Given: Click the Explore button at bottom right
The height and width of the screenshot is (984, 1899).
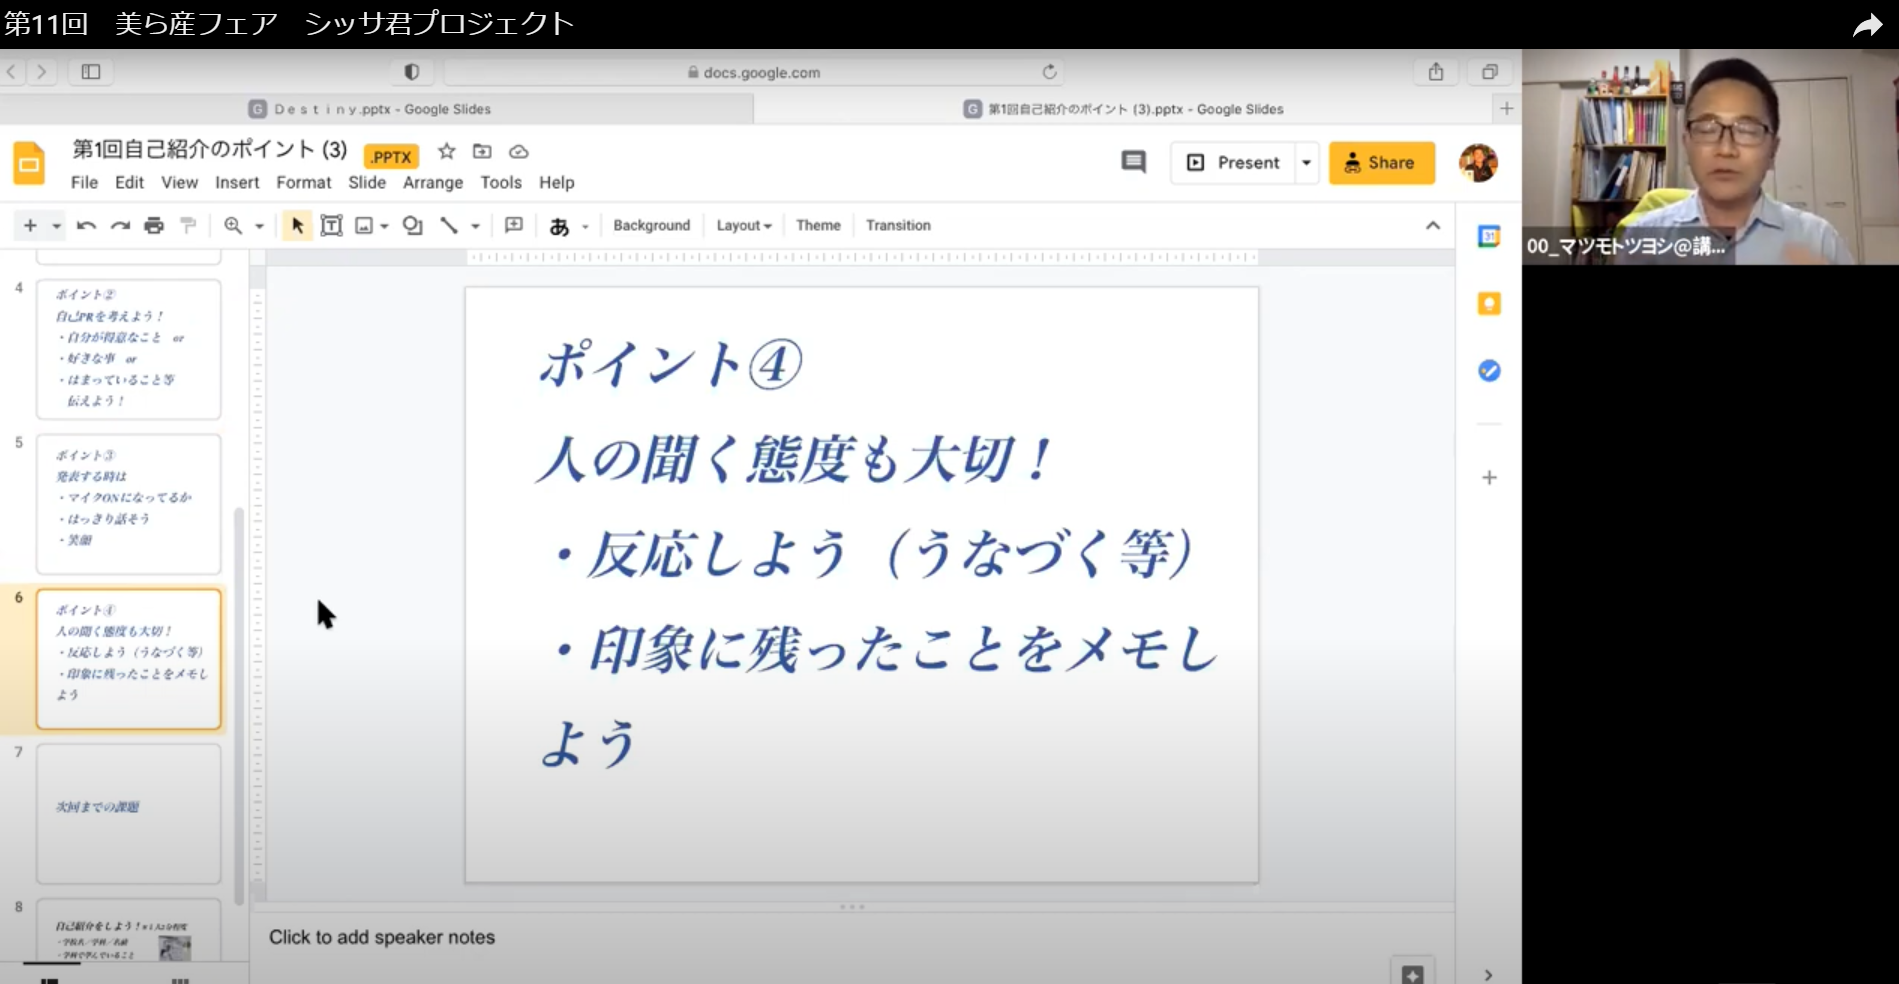Looking at the screenshot, I should (x=1412, y=974).
